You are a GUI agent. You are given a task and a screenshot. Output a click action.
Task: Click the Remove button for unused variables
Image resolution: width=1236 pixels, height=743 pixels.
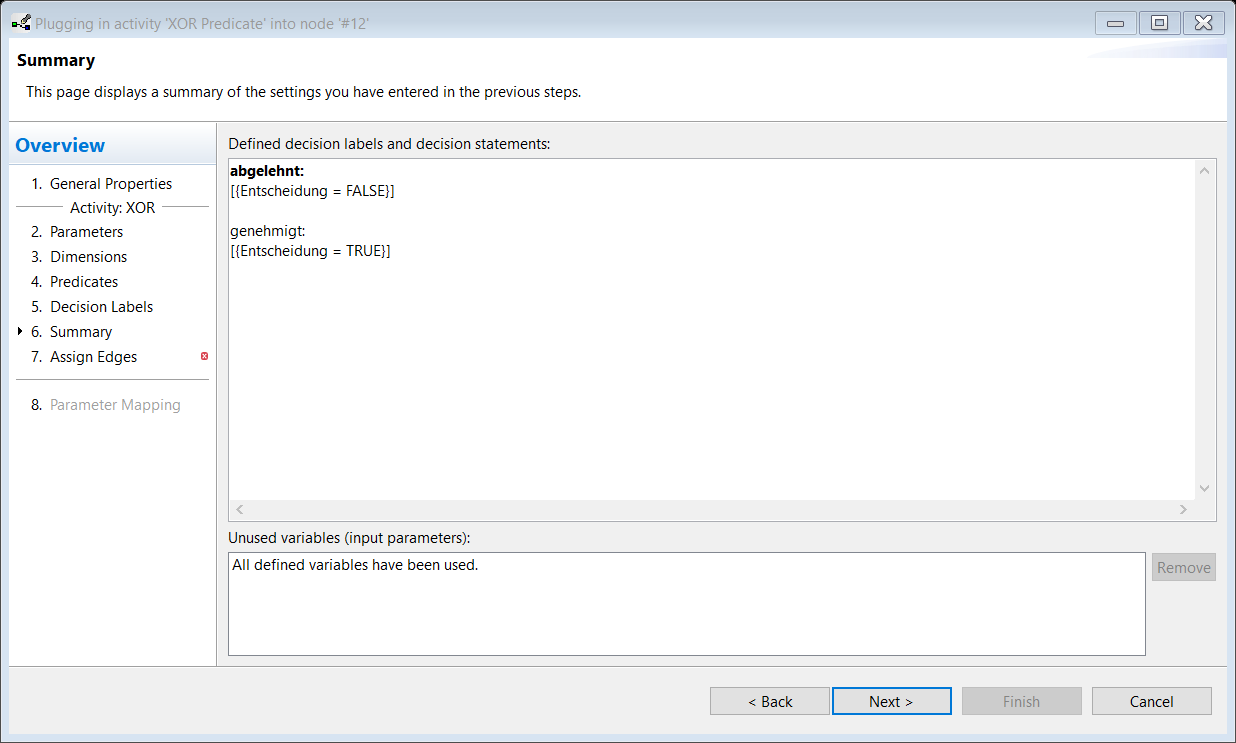[x=1184, y=567]
